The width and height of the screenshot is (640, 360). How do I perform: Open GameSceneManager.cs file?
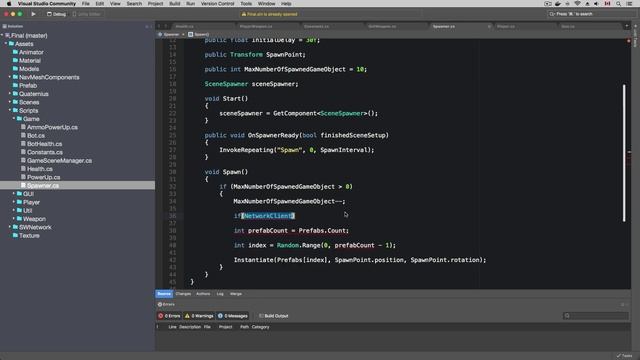tap(59, 160)
